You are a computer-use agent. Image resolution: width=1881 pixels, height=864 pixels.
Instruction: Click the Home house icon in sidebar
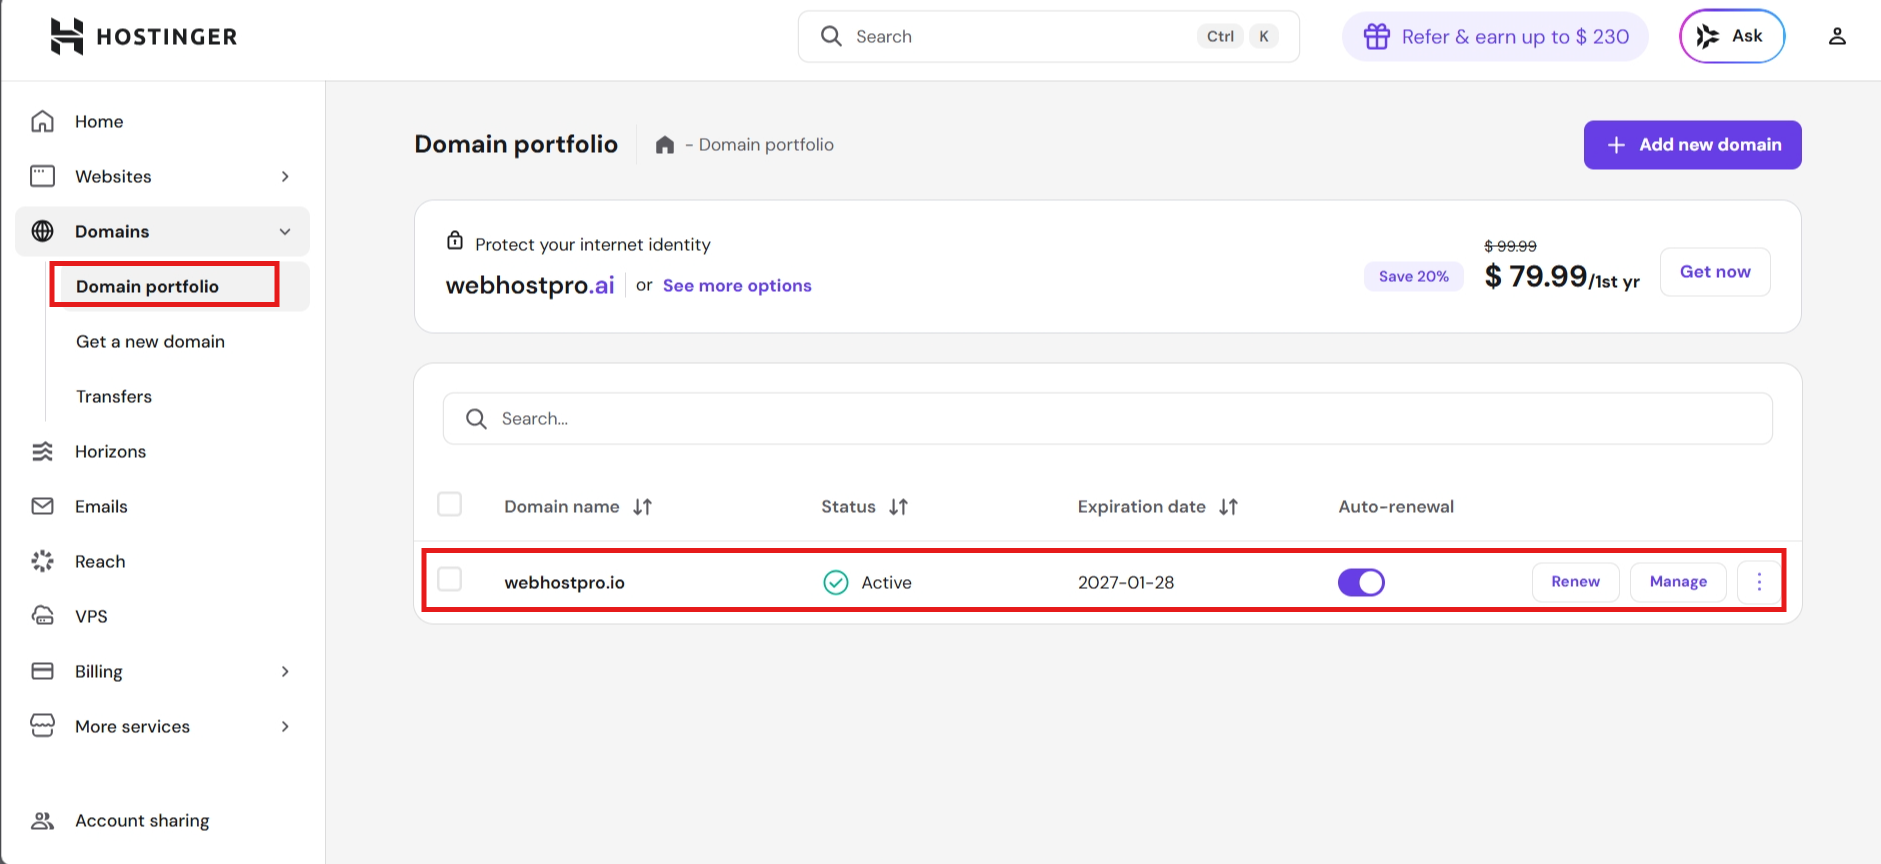[x=42, y=121]
